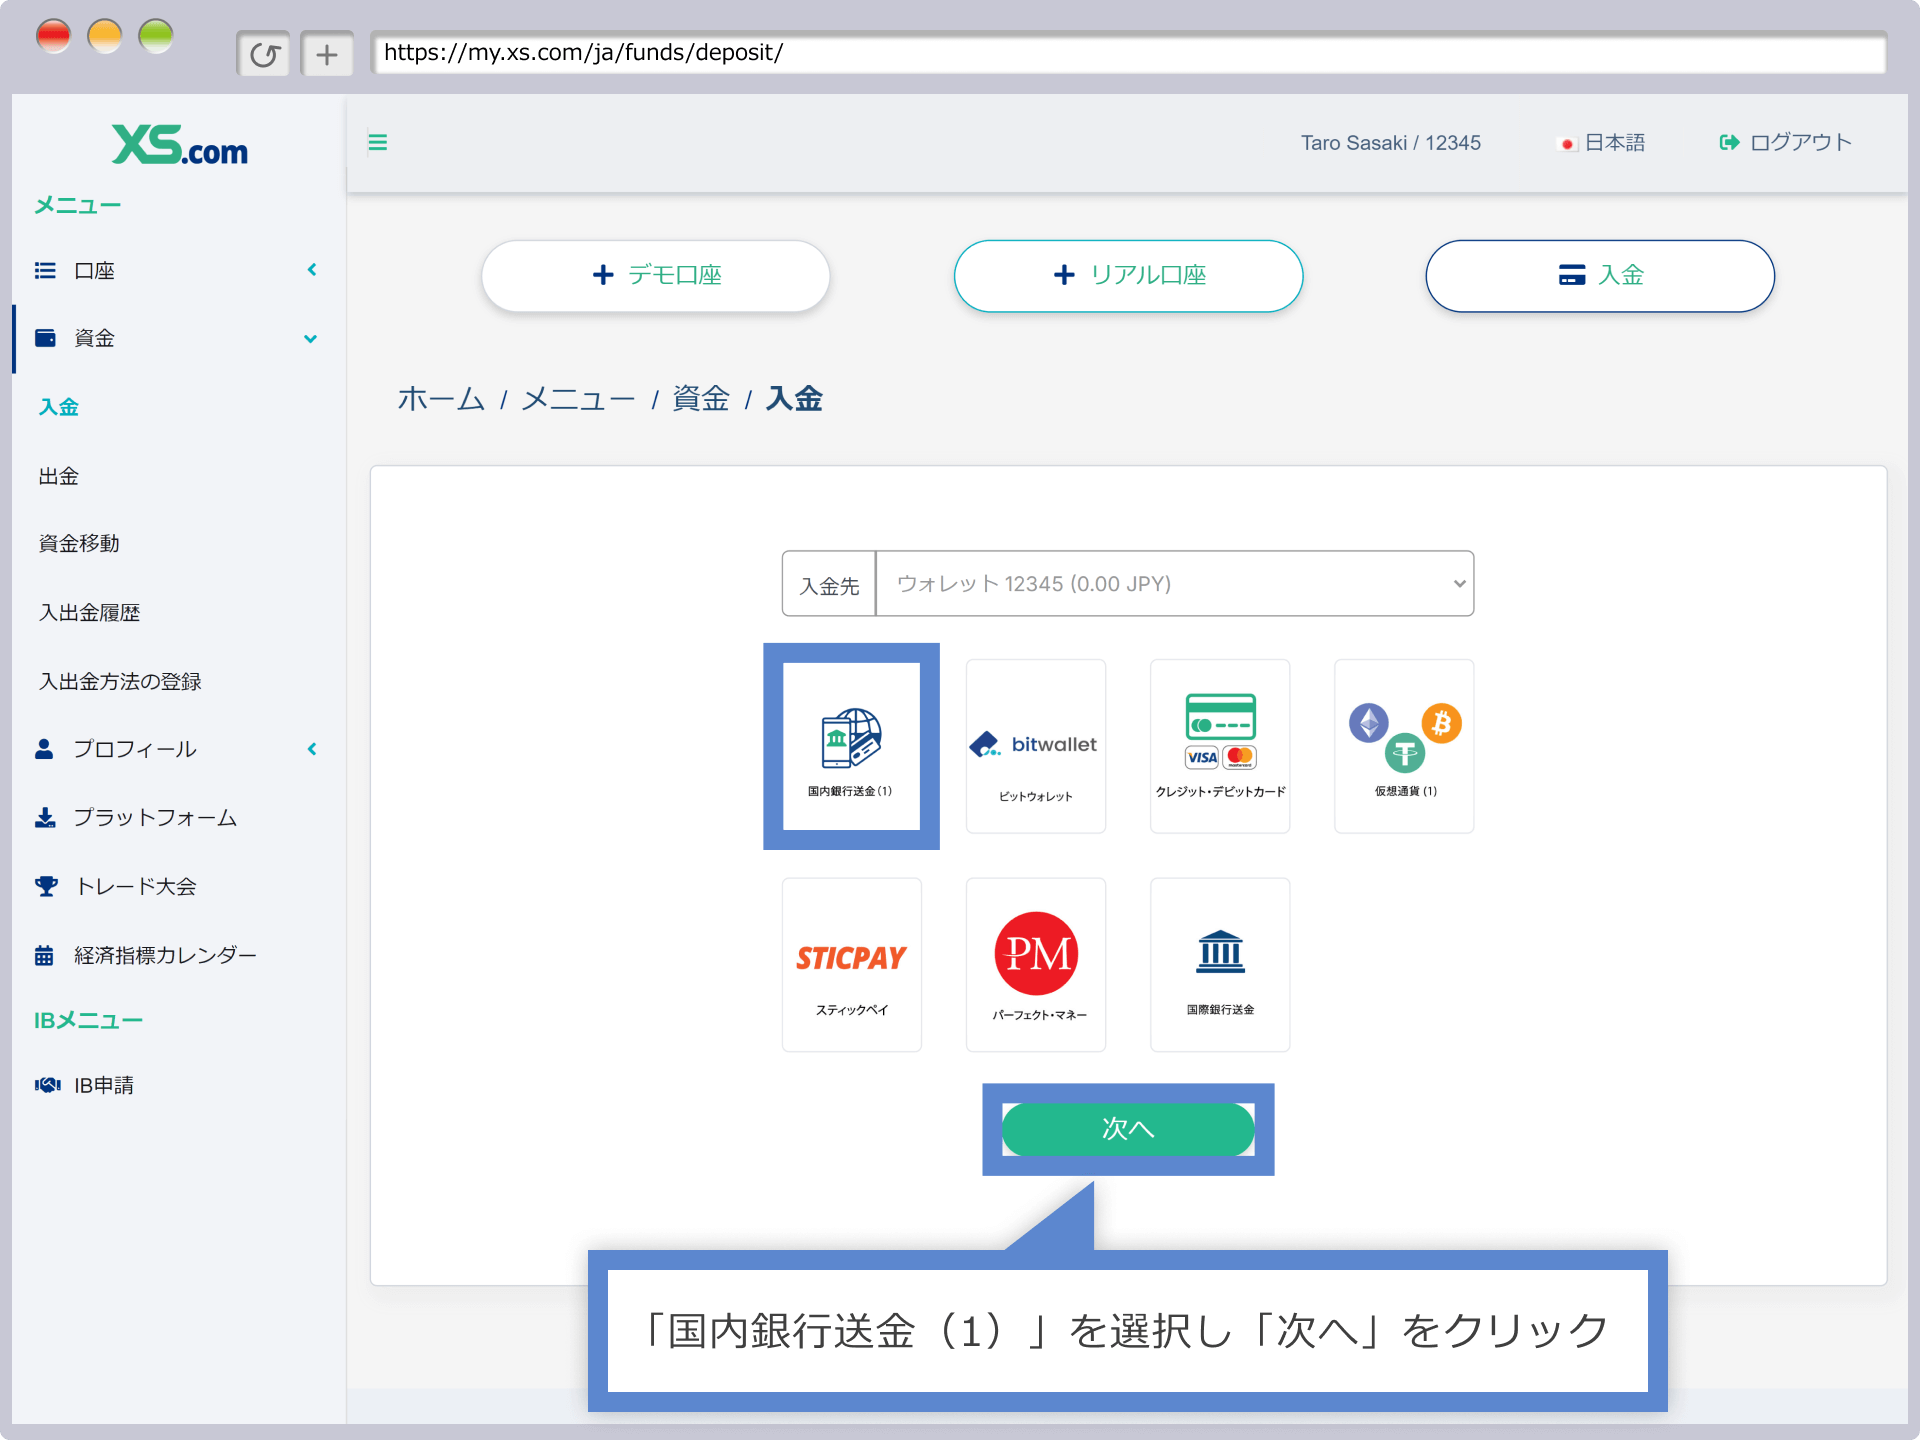Open 入金 in the sidebar menu

[x=59, y=407]
